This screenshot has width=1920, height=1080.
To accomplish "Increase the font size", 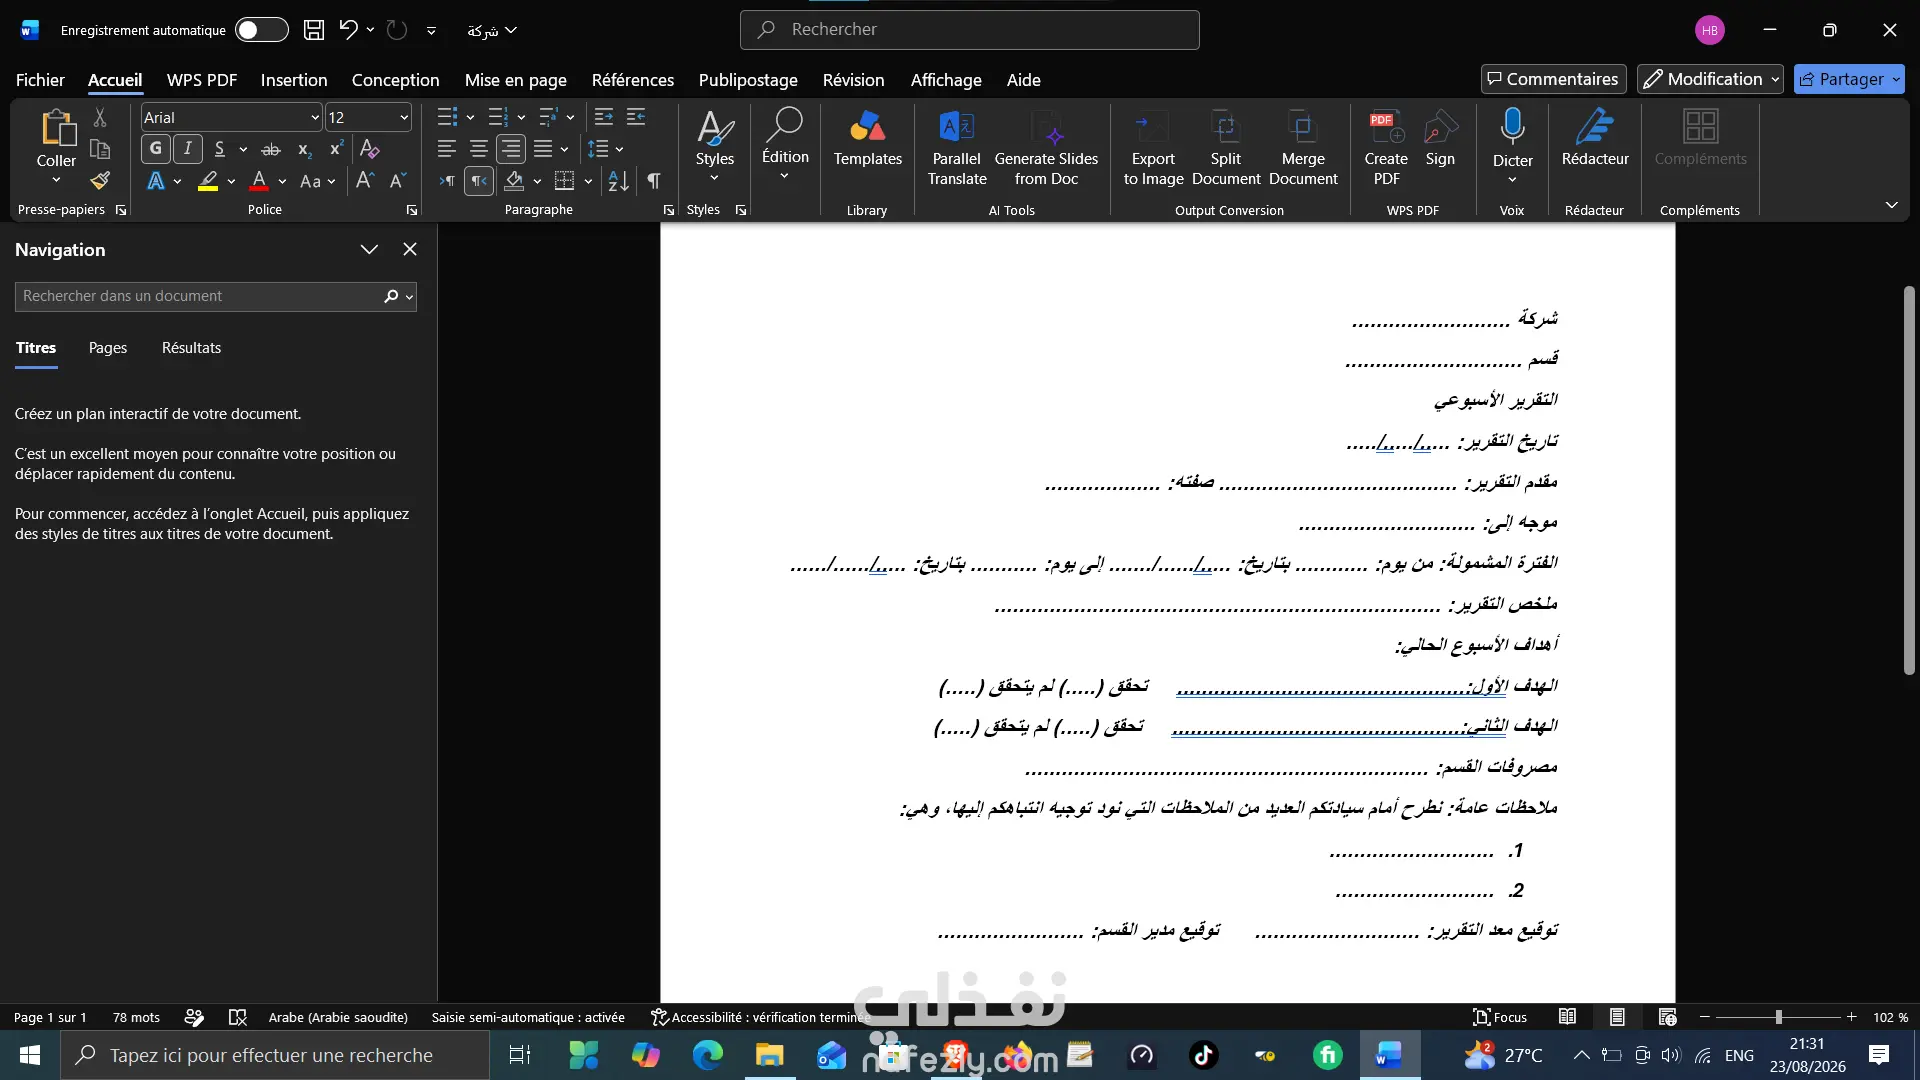I will [365, 181].
